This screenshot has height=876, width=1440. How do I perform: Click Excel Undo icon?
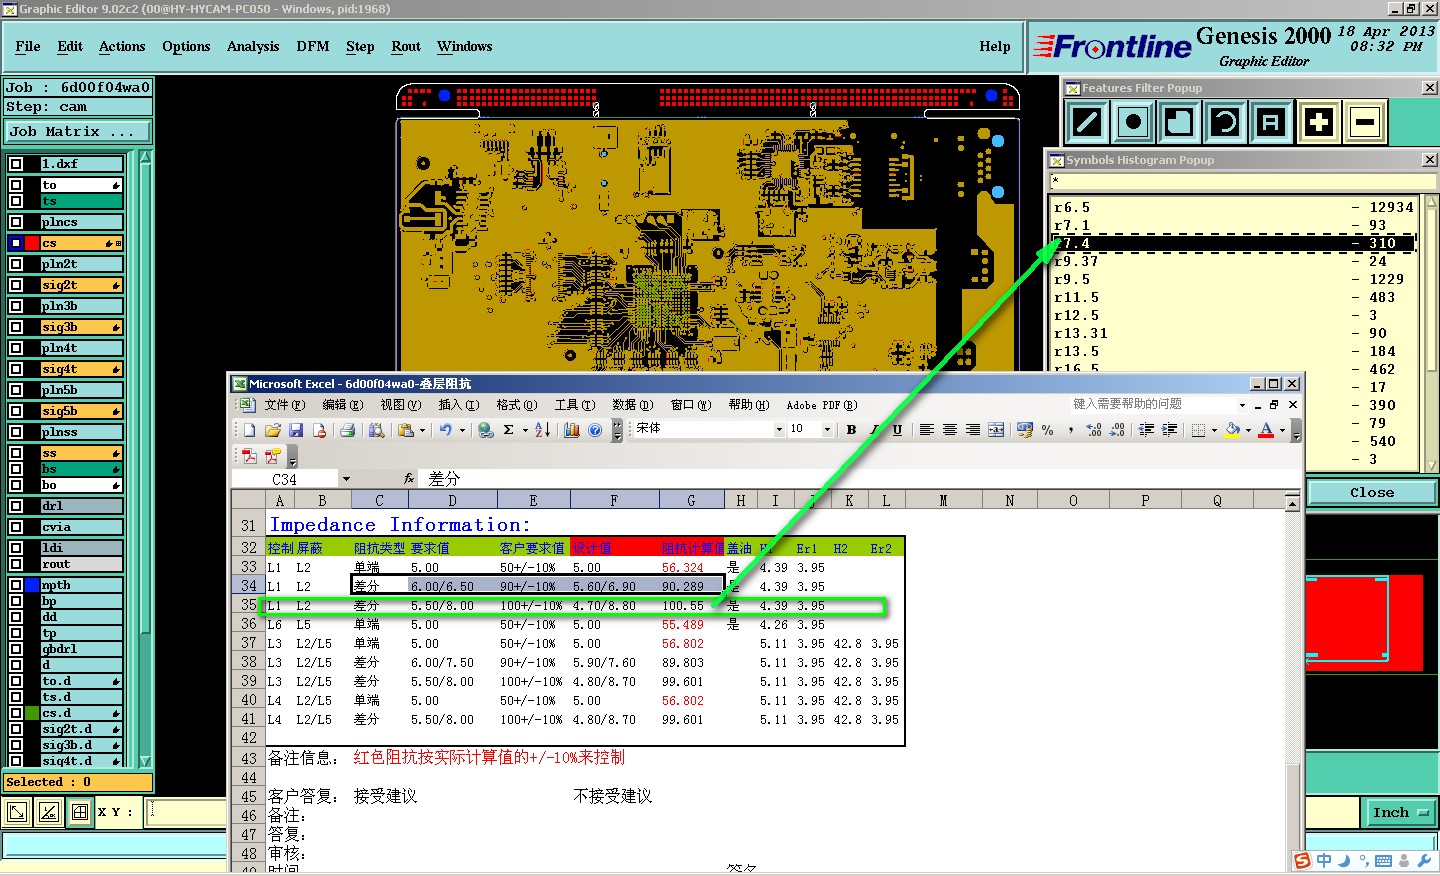(x=445, y=430)
